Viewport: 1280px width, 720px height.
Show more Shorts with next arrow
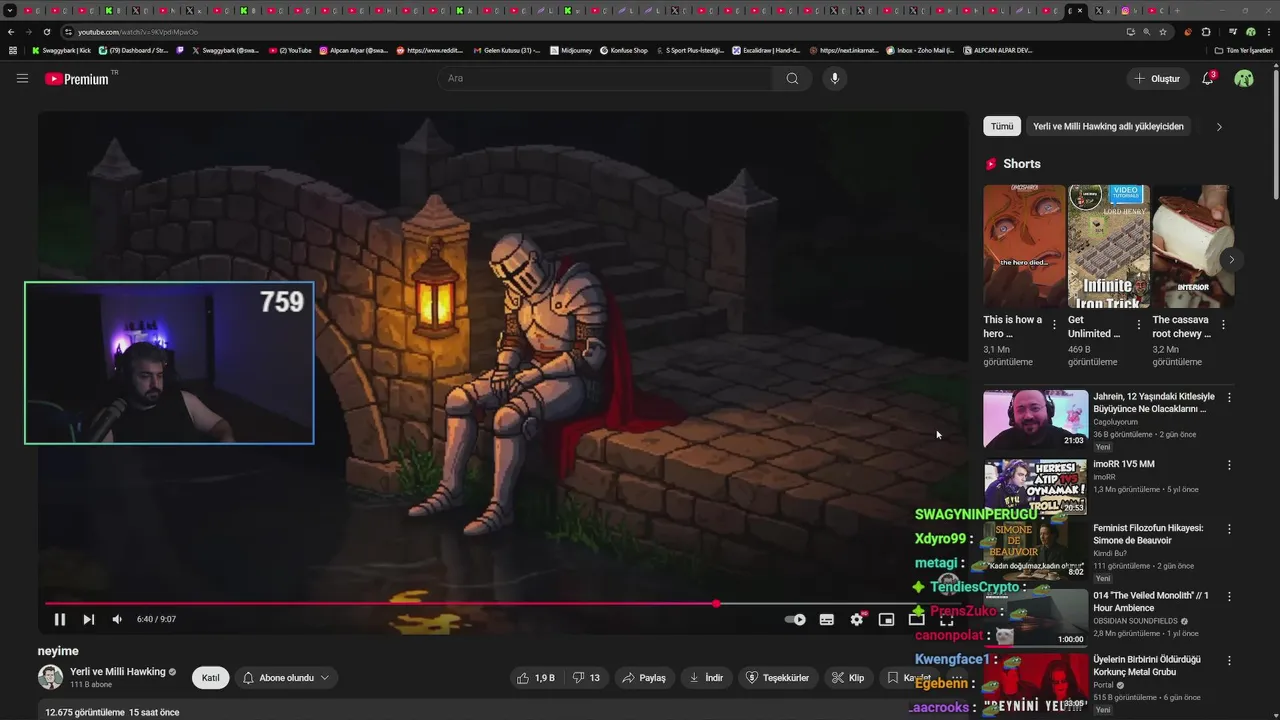[1231, 259]
